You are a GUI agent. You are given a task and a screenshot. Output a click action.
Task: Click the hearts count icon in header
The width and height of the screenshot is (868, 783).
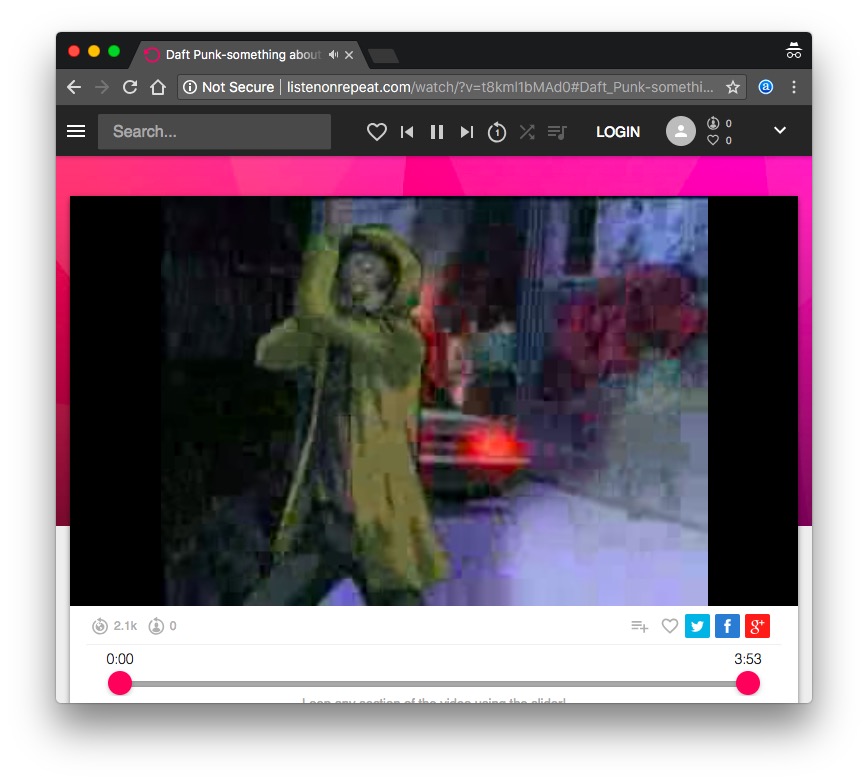click(x=713, y=140)
